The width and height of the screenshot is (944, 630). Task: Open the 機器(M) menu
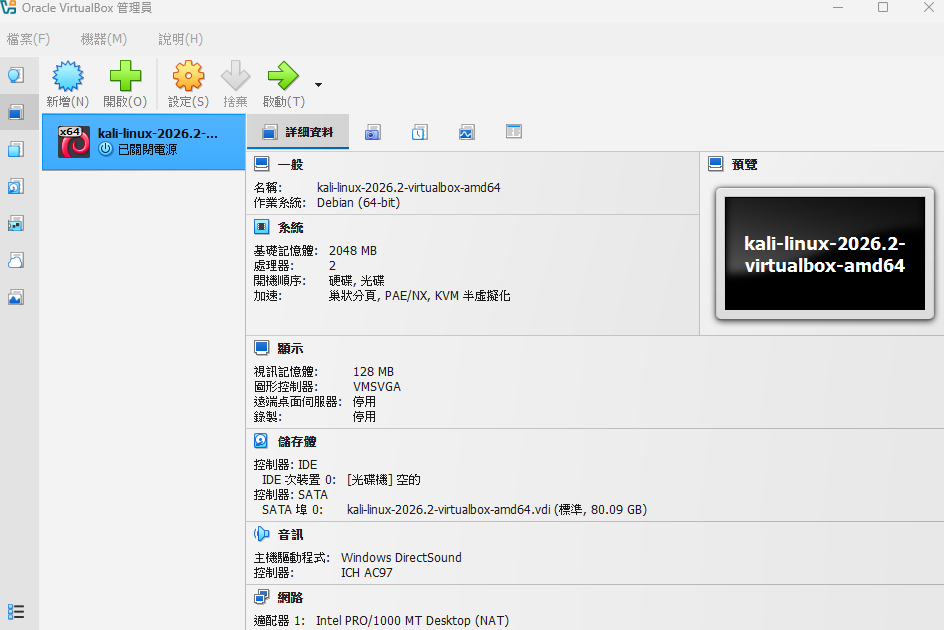tap(104, 39)
